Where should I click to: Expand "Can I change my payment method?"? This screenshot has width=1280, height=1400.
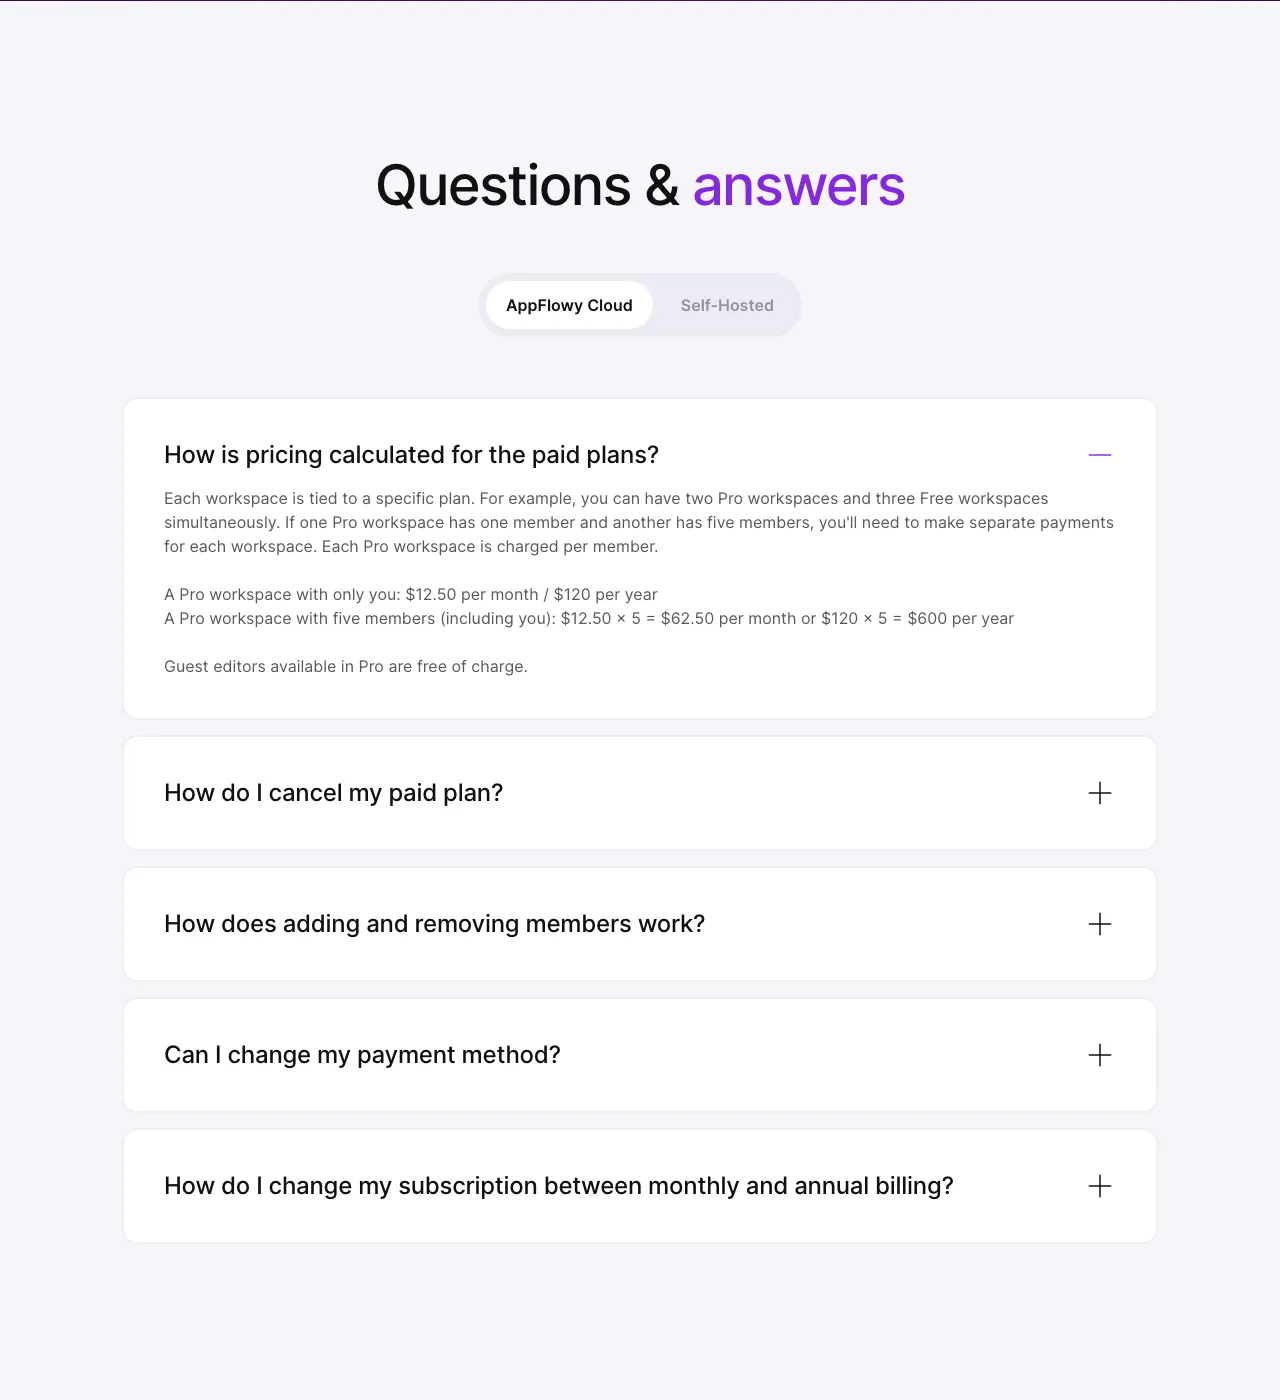coord(362,1055)
